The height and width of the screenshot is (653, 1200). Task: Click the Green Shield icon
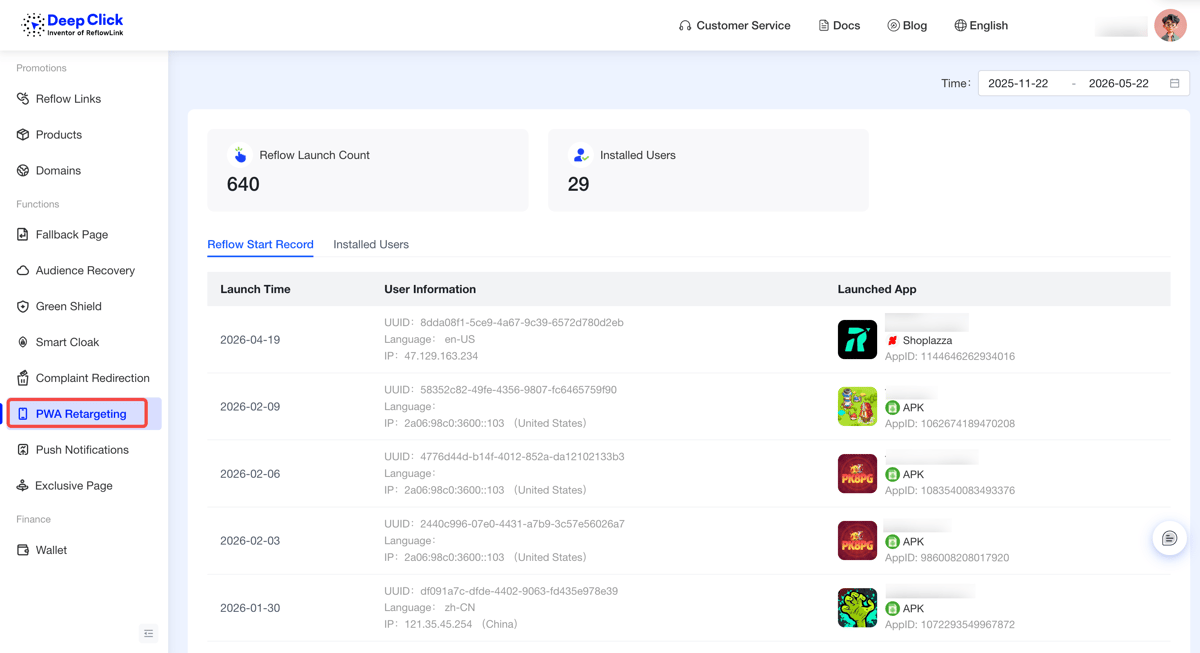click(23, 307)
